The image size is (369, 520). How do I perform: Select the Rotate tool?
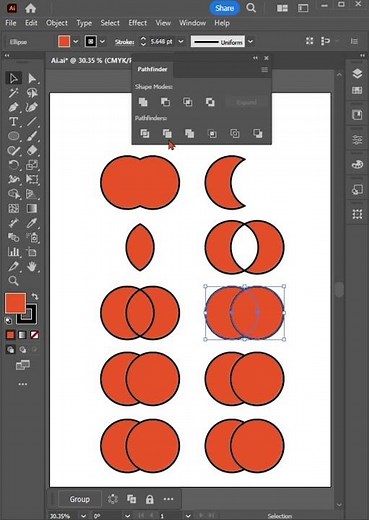tap(13, 165)
